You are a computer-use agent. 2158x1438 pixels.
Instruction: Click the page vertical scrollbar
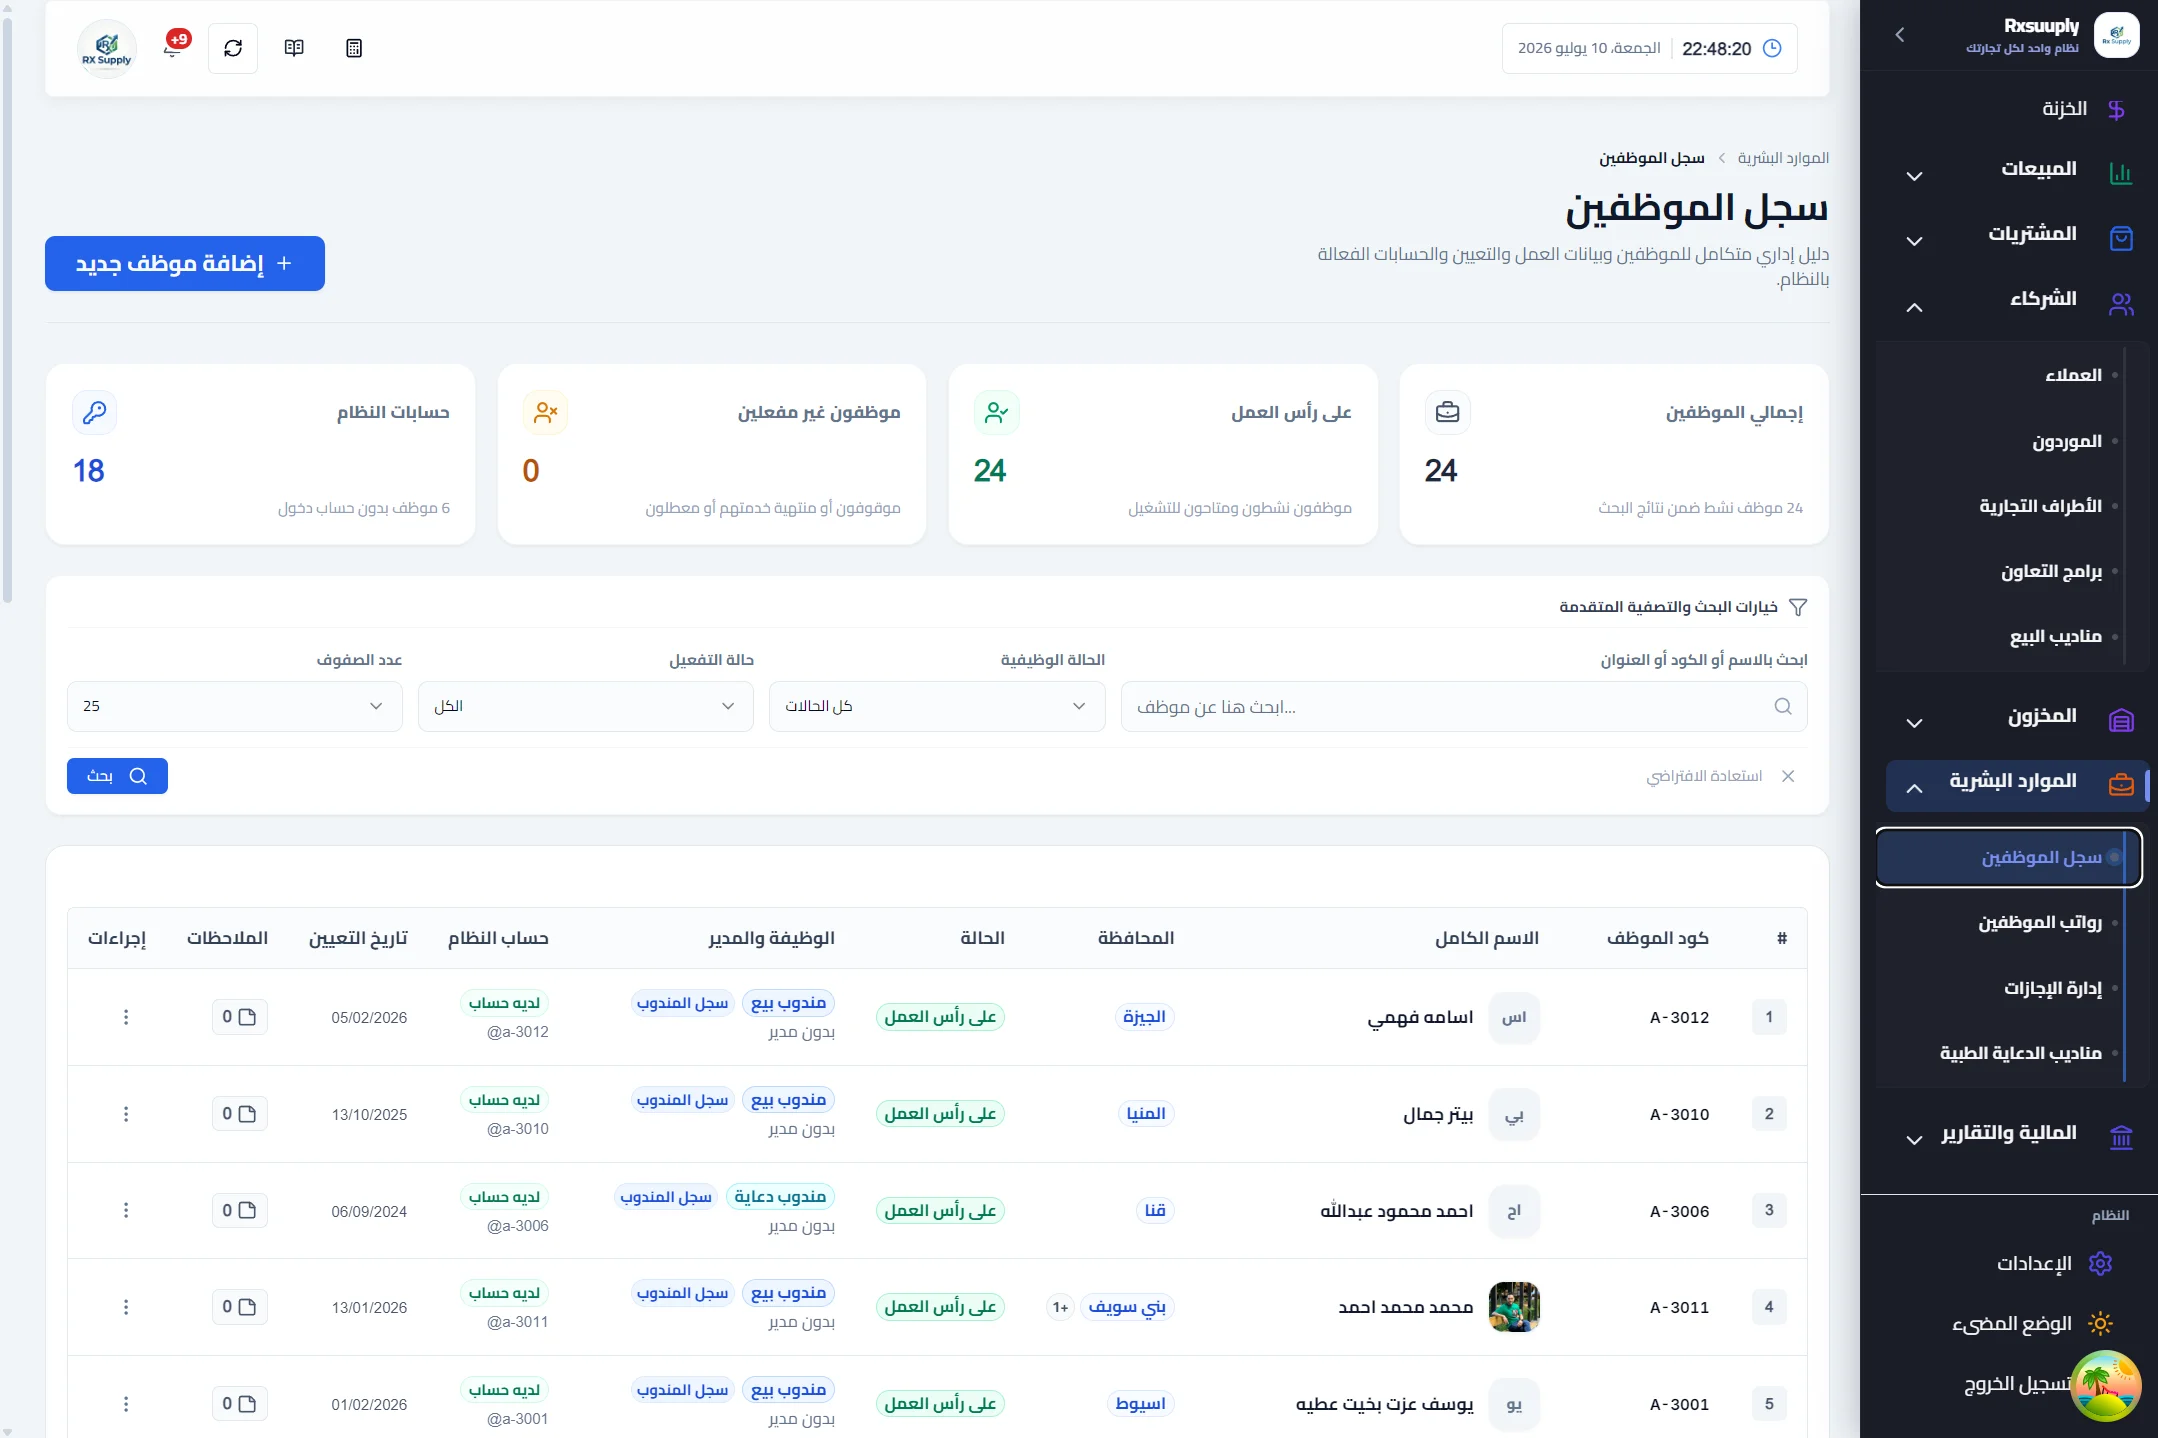(x=8, y=310)
